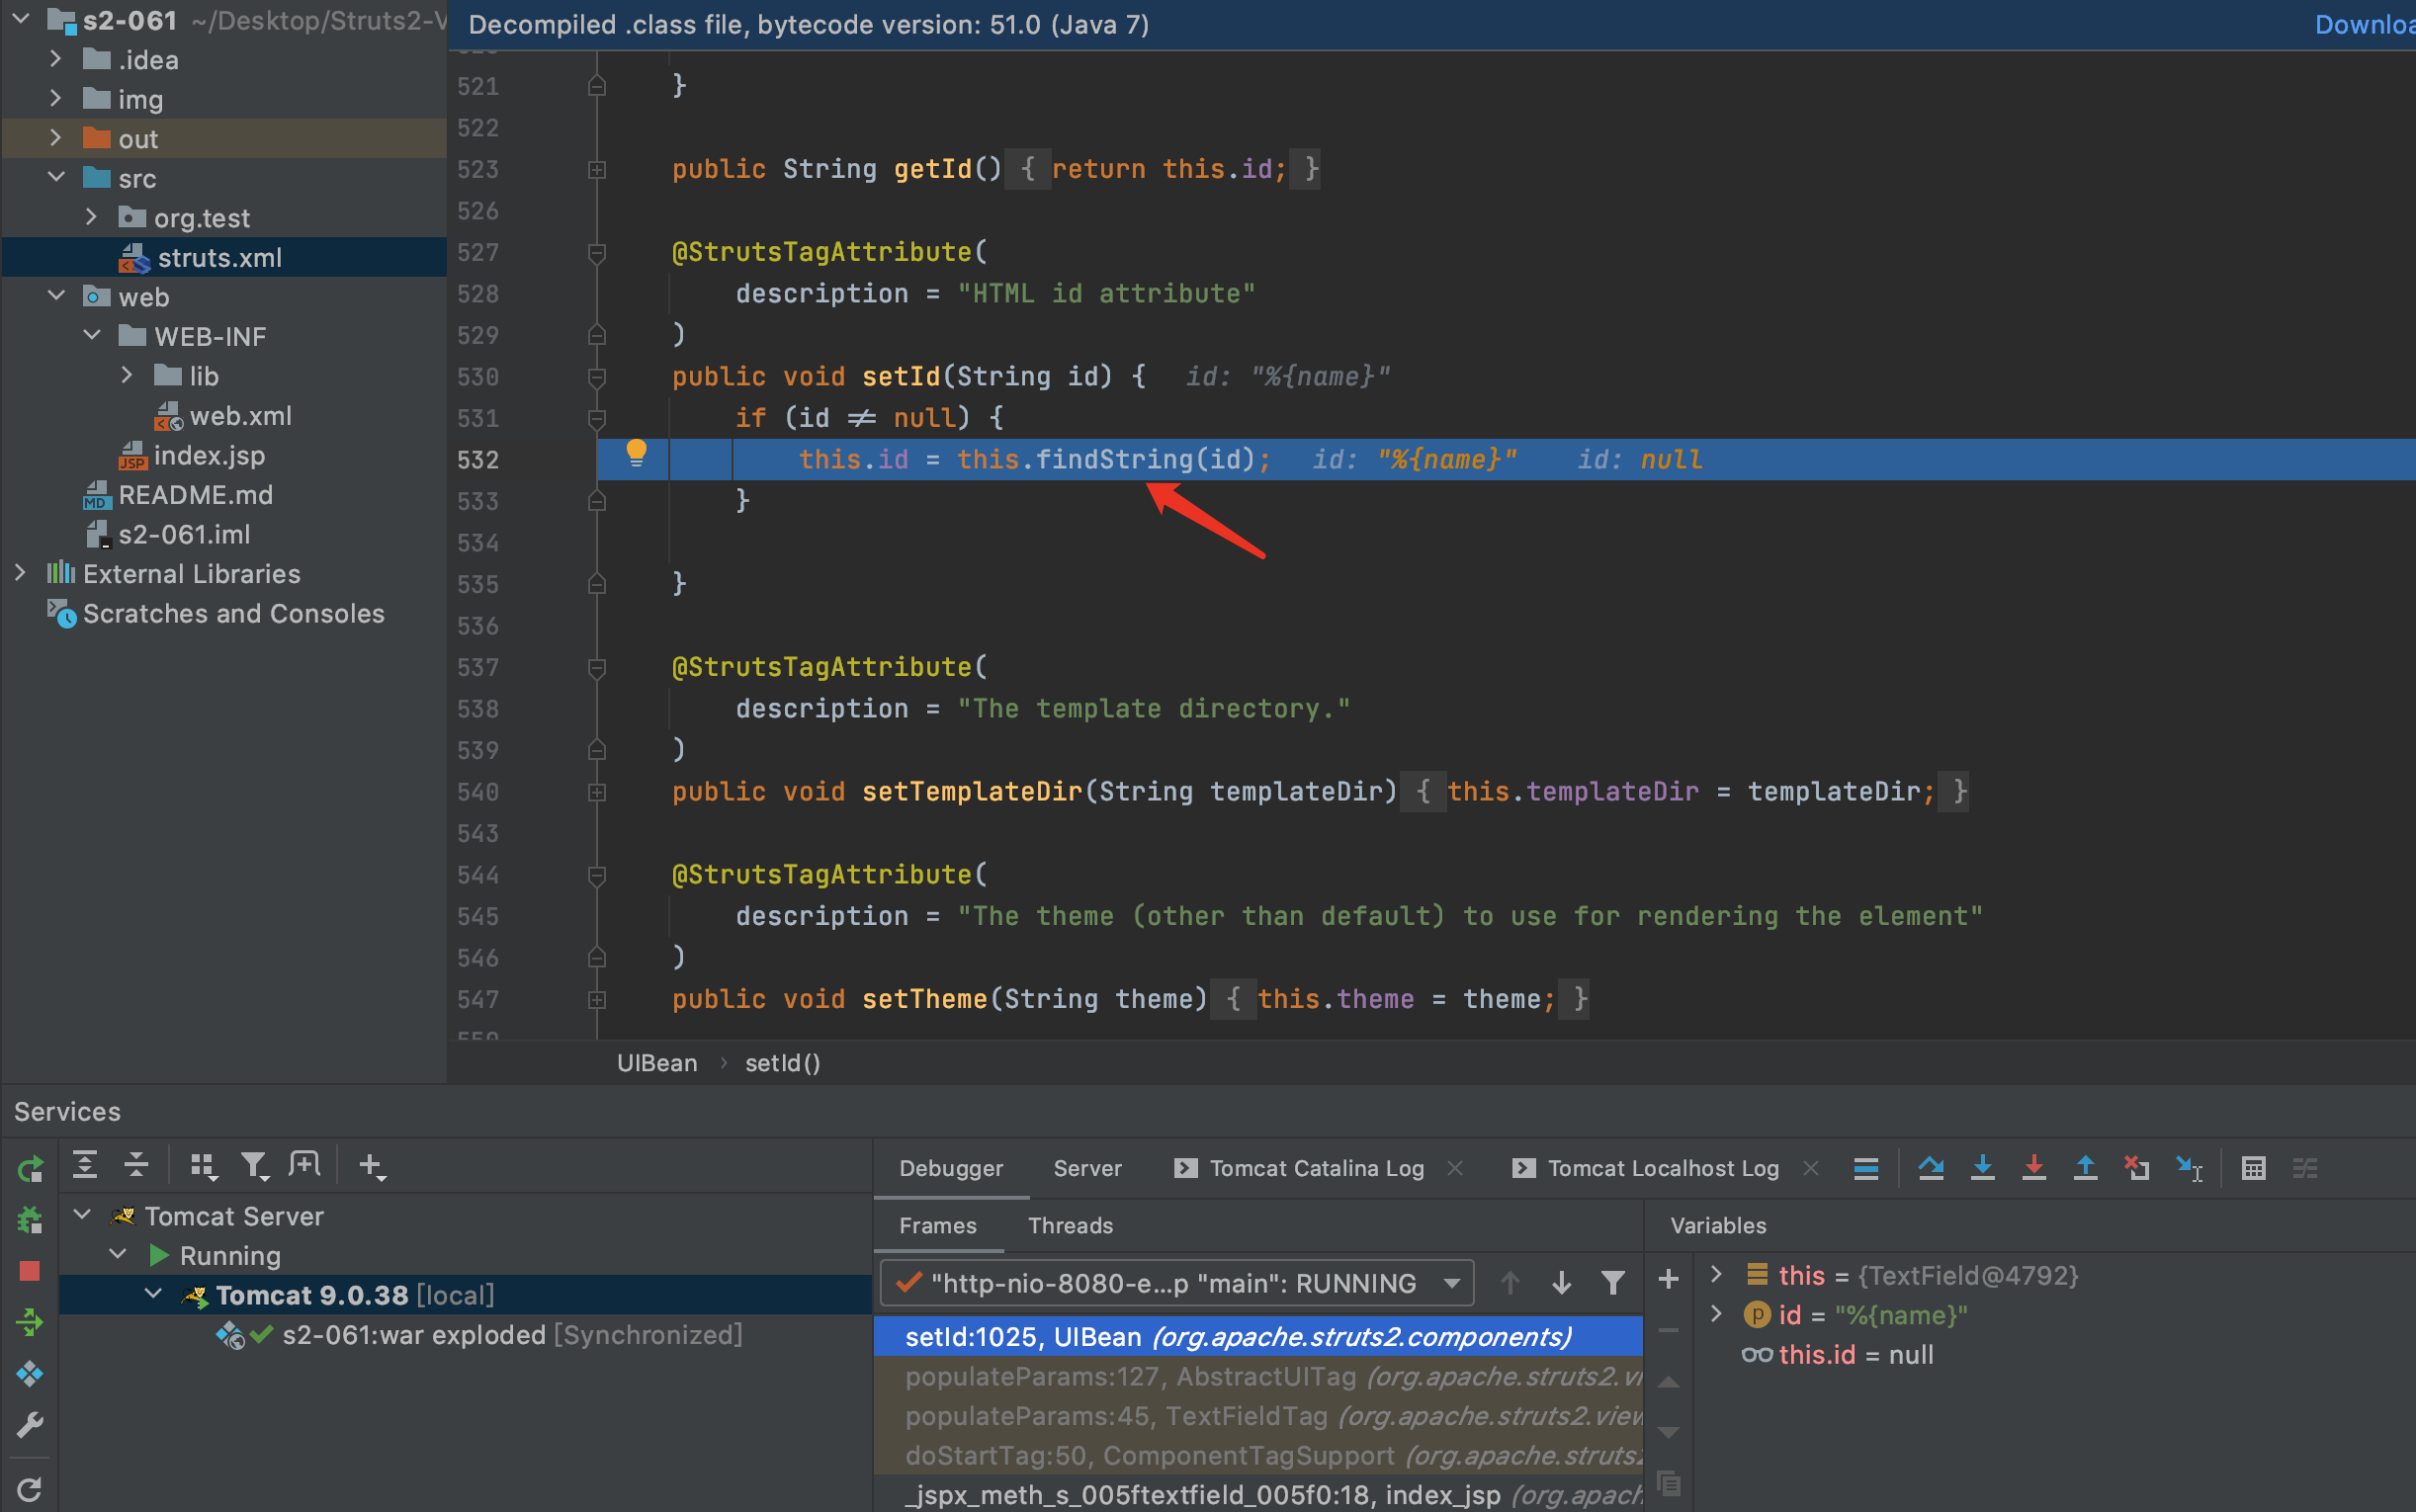Toggle code folding on setTheme line 547
The image size is (2416, 1512).
point(597,999)
